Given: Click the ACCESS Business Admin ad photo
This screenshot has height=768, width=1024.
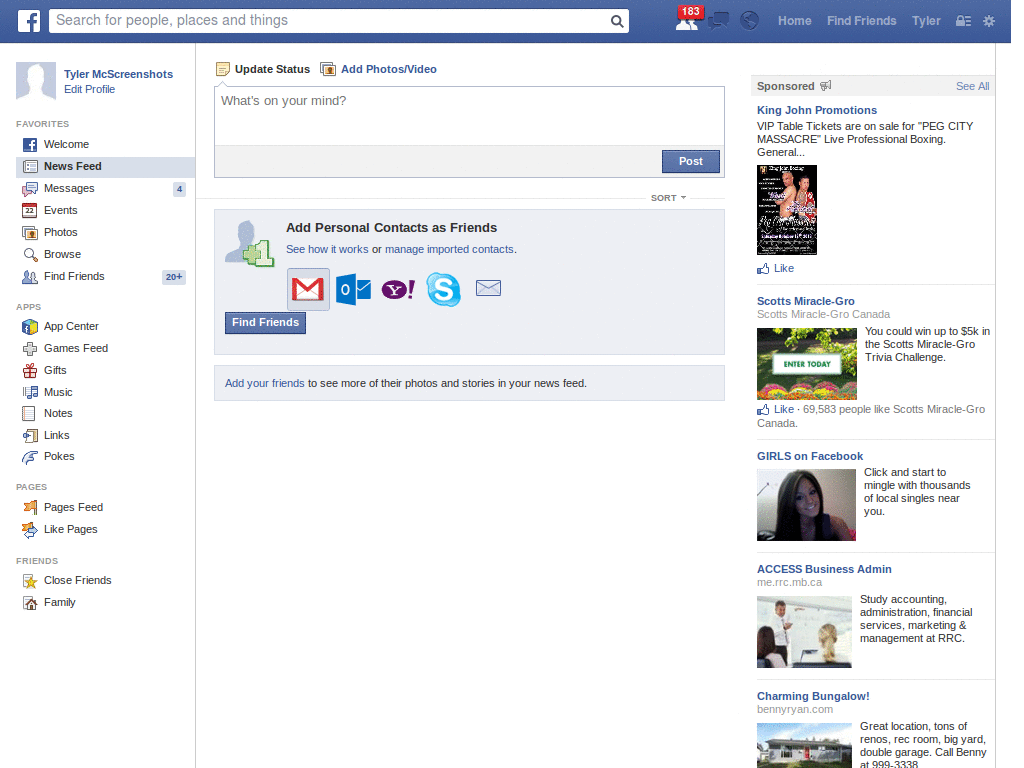Looking at the screenshot, I should (x=804, y=632).
